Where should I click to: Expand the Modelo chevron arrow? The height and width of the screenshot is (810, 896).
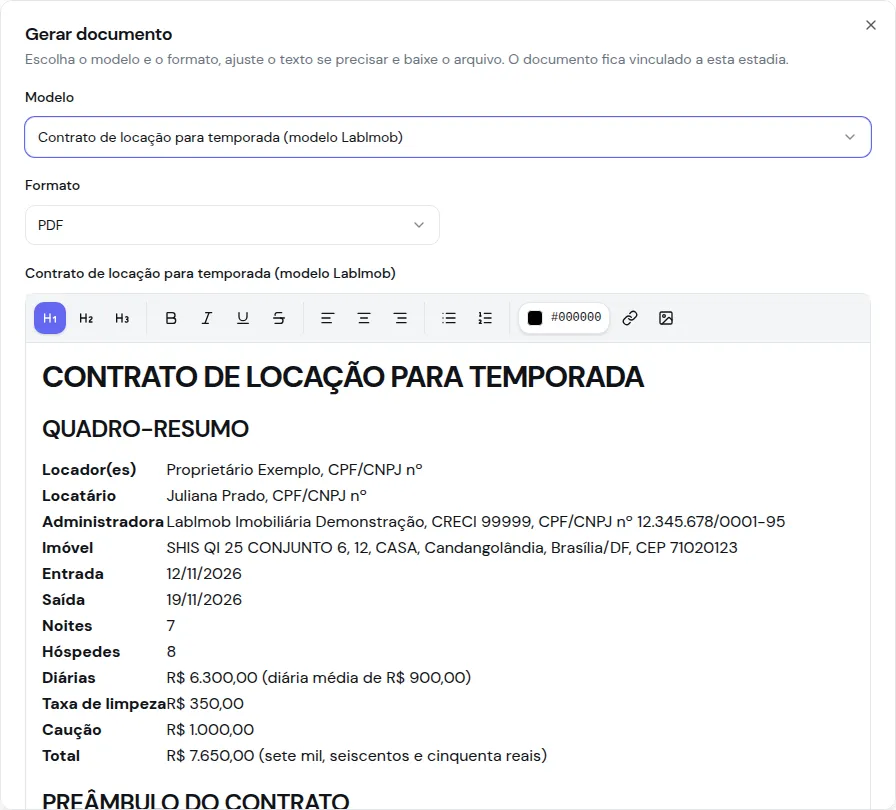850,137
